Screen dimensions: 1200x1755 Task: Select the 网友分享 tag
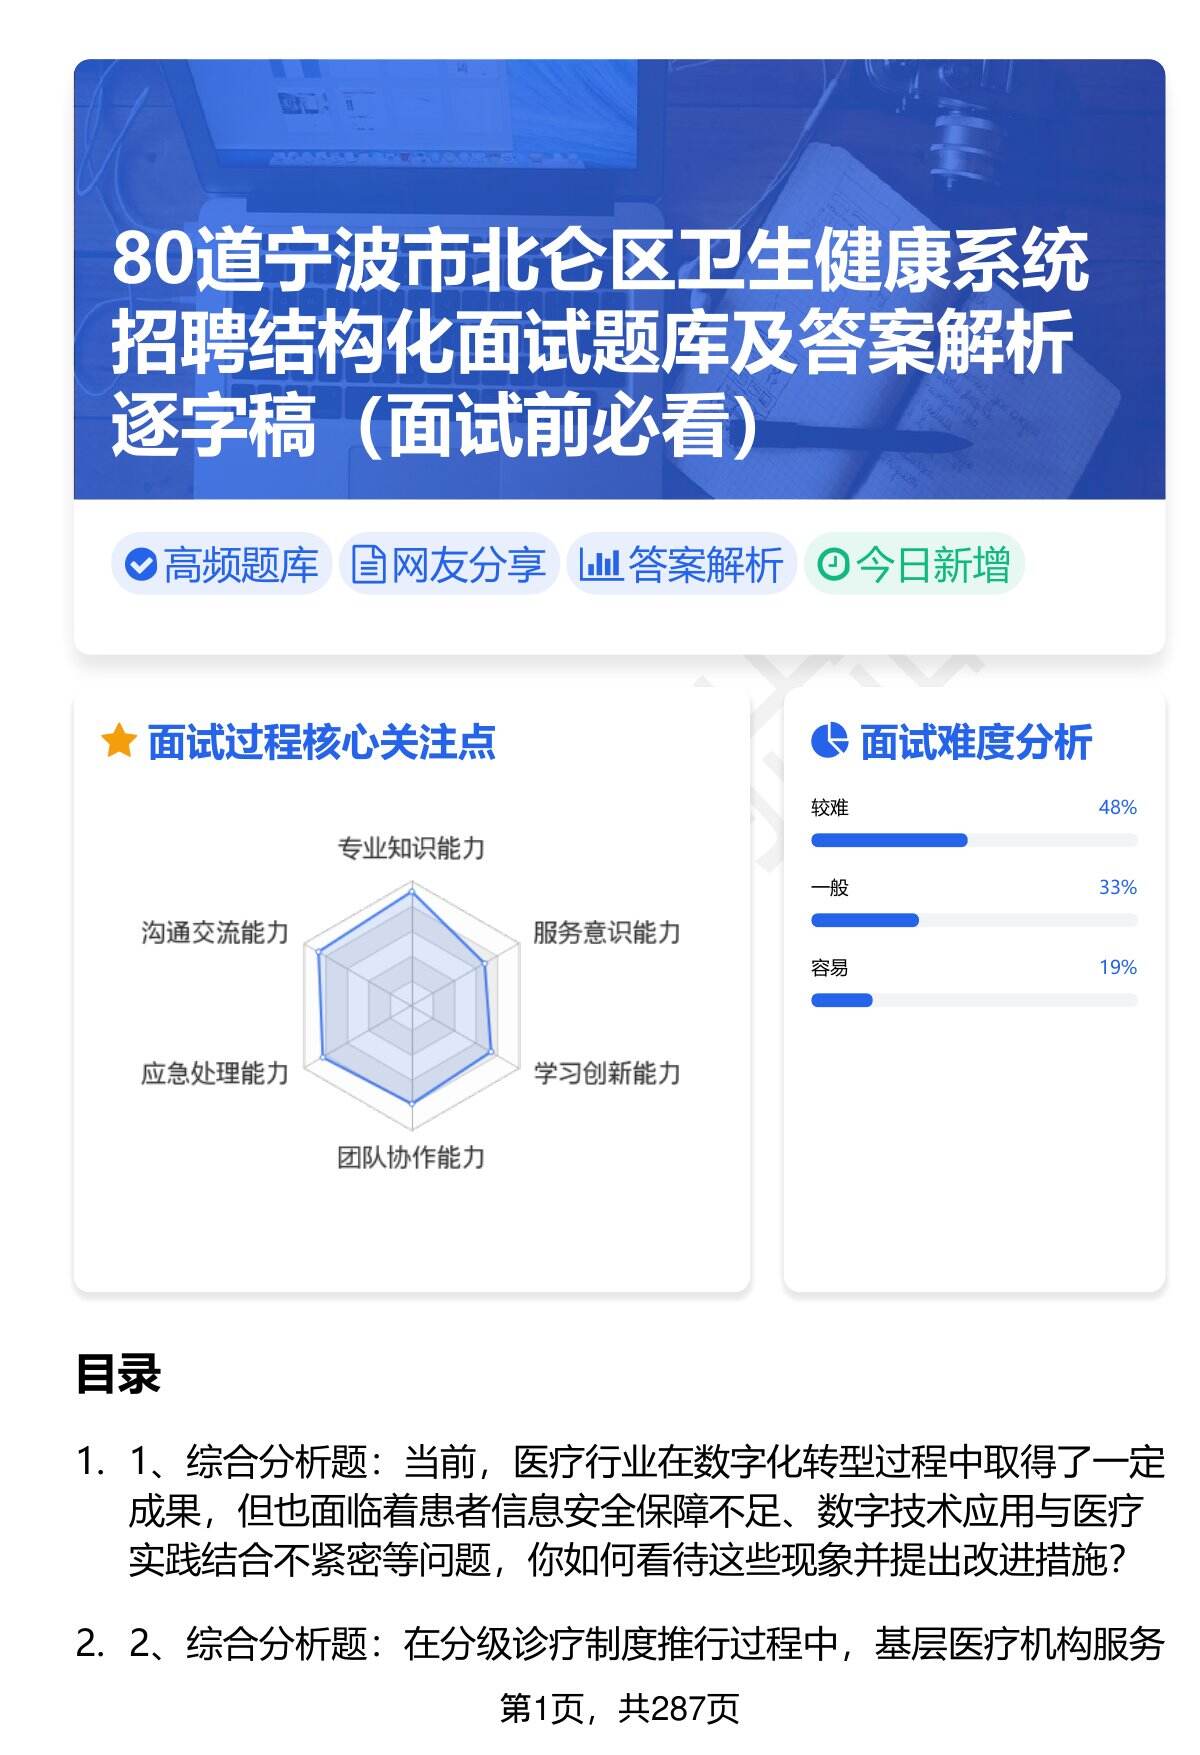pyautogui.click(x=449, y=565)
